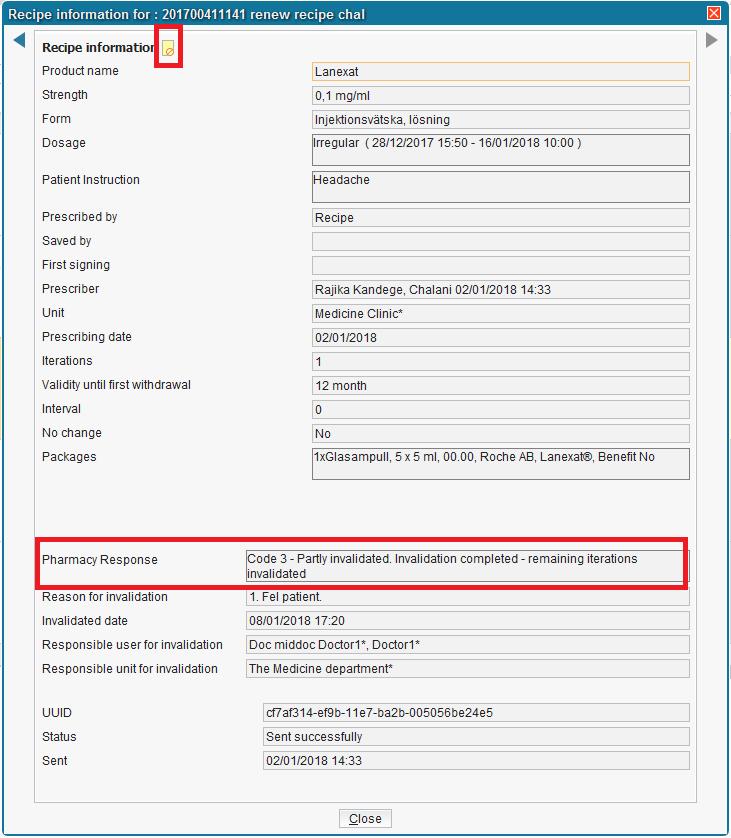Screen dimensions: 731x838
Task: Go to next recipe with right arrow
Action: point(711,40)
